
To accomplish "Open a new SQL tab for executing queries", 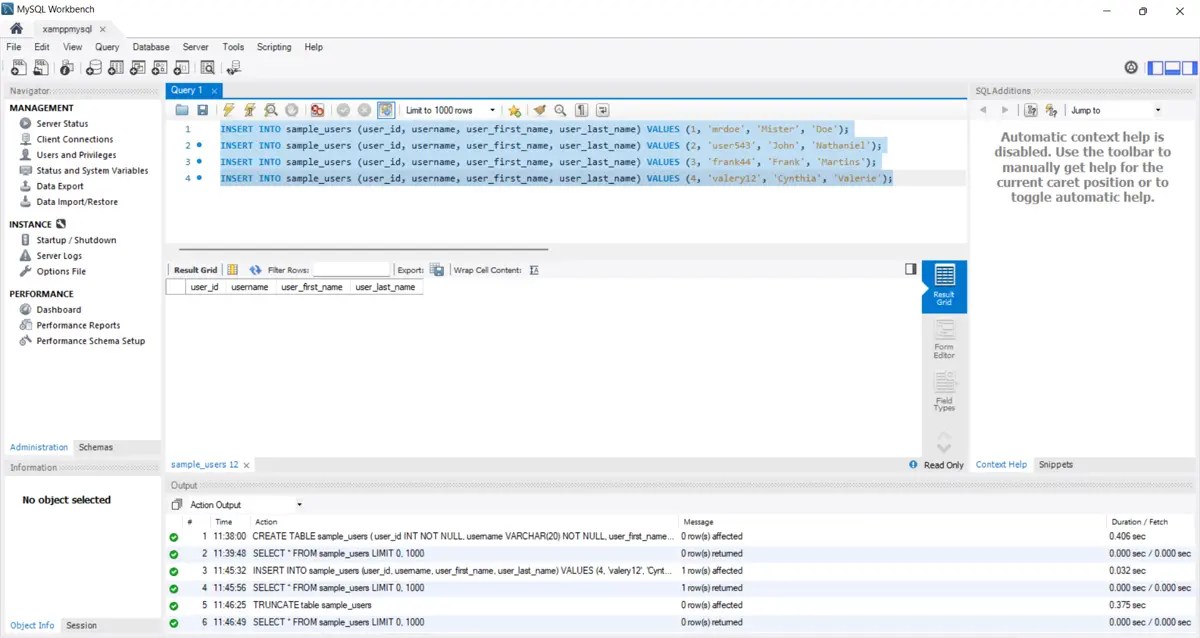I will 17,66.
